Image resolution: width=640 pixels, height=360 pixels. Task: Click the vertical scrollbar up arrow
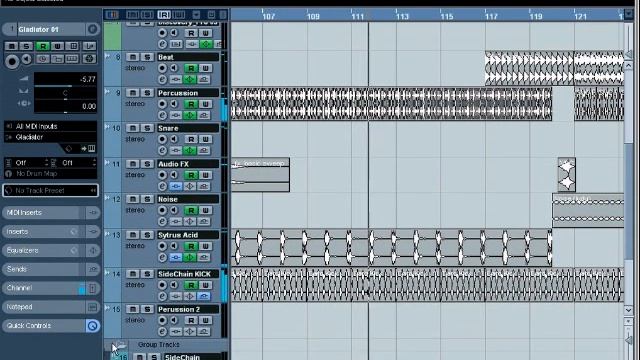click(629, 65)
